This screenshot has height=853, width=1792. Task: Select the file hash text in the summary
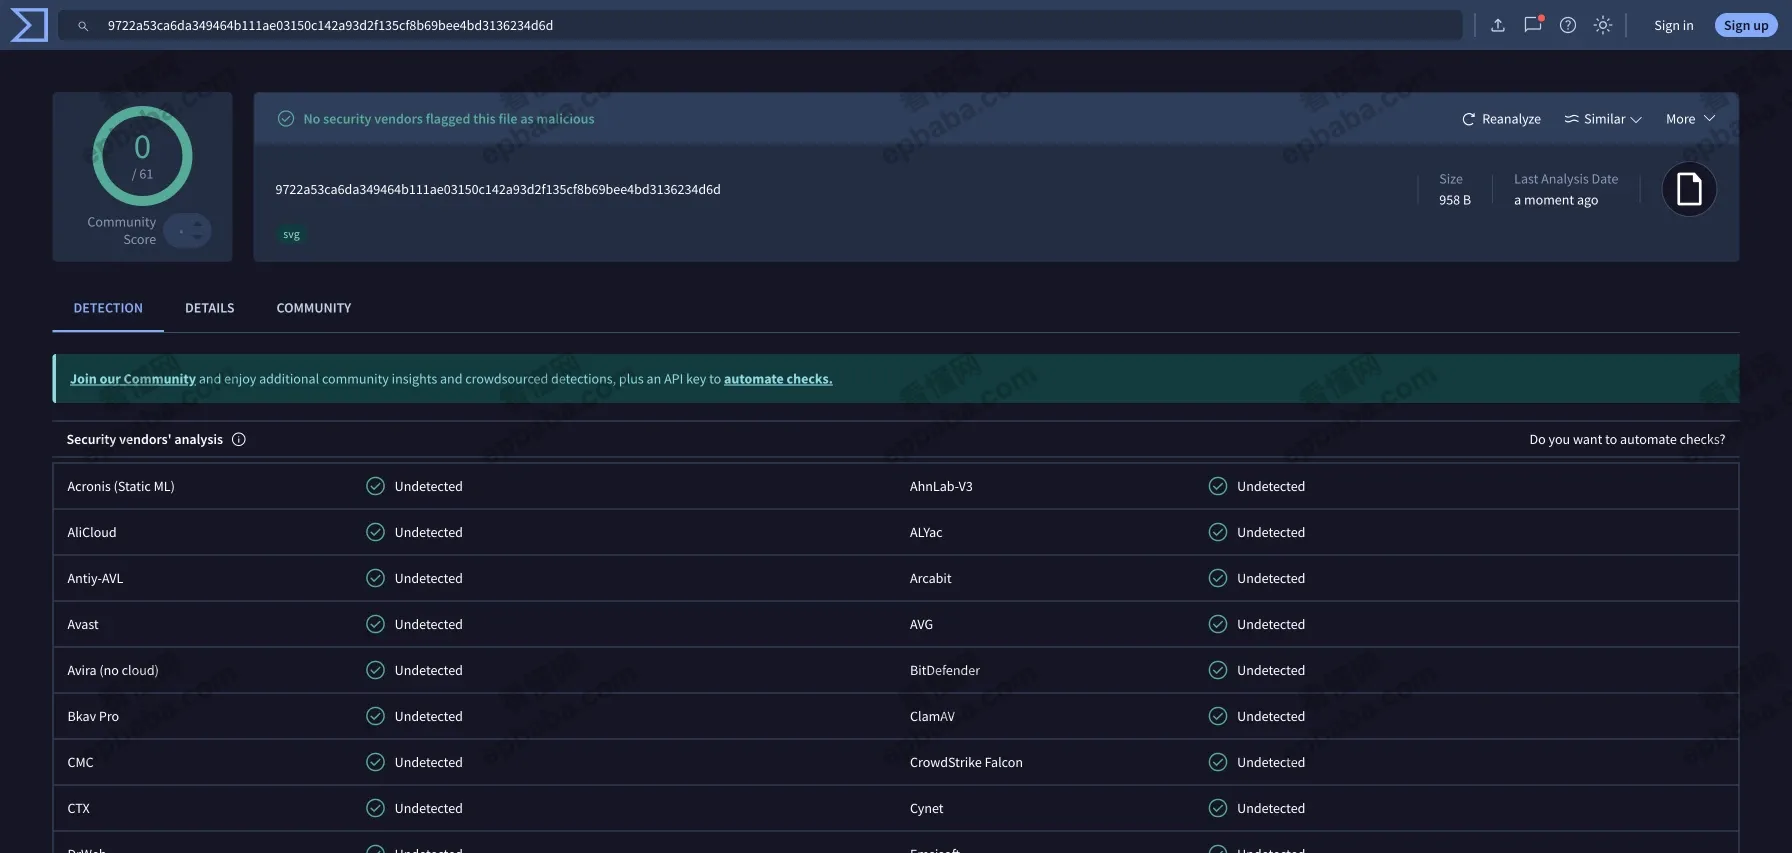coord(498,189)
